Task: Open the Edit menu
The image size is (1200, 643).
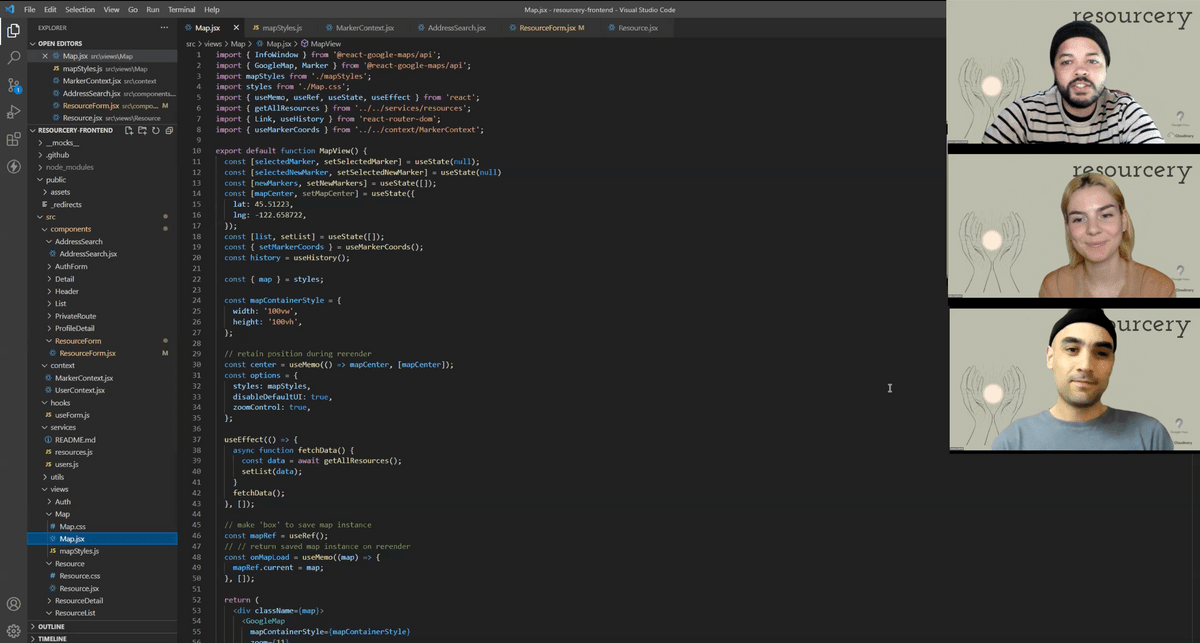Action: click(x=50, y=9)
